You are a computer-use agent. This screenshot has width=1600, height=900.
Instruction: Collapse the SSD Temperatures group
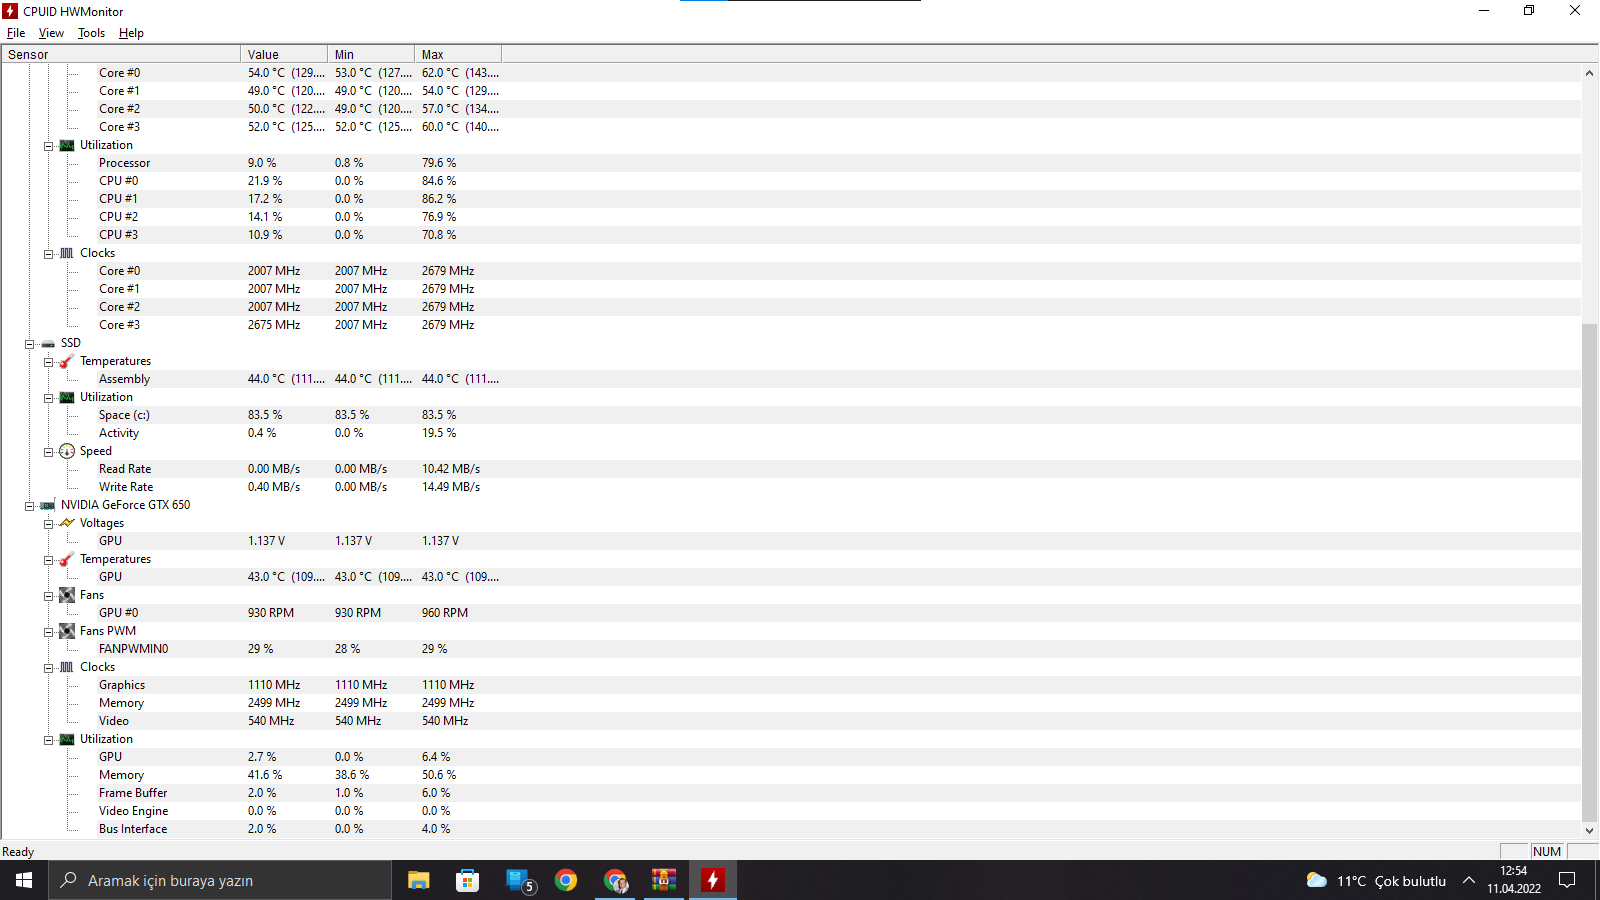tap(48, 362)
